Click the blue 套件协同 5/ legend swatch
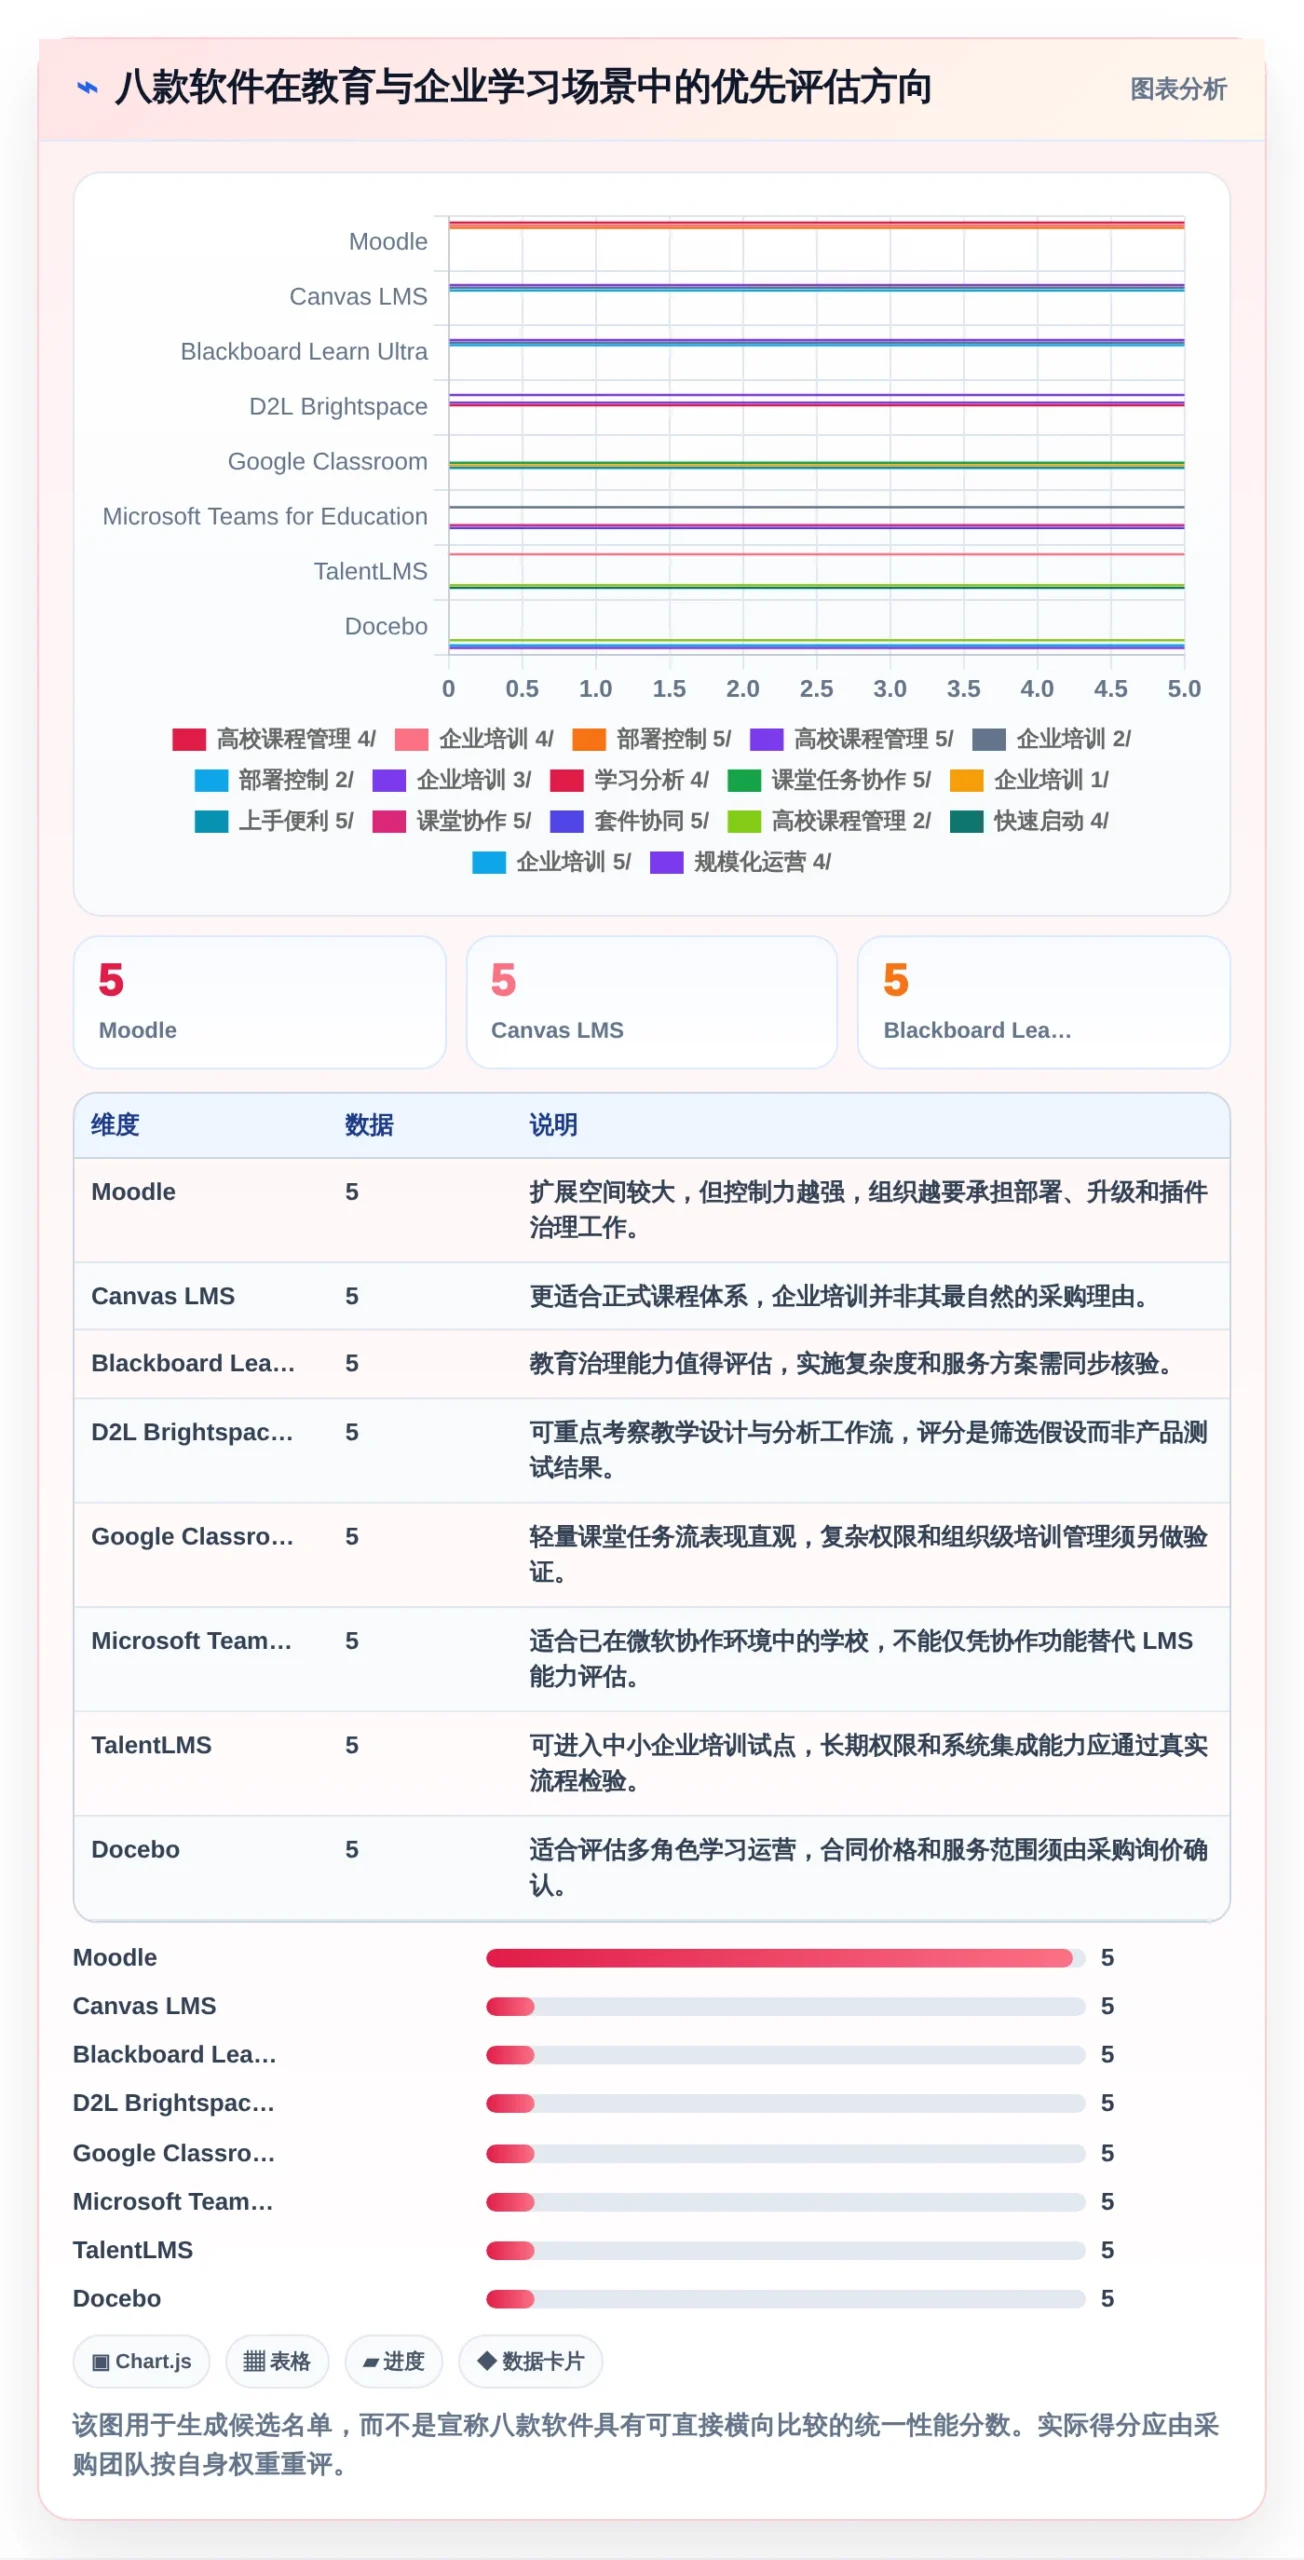Screen dimensions: 1304x2560 567,821
